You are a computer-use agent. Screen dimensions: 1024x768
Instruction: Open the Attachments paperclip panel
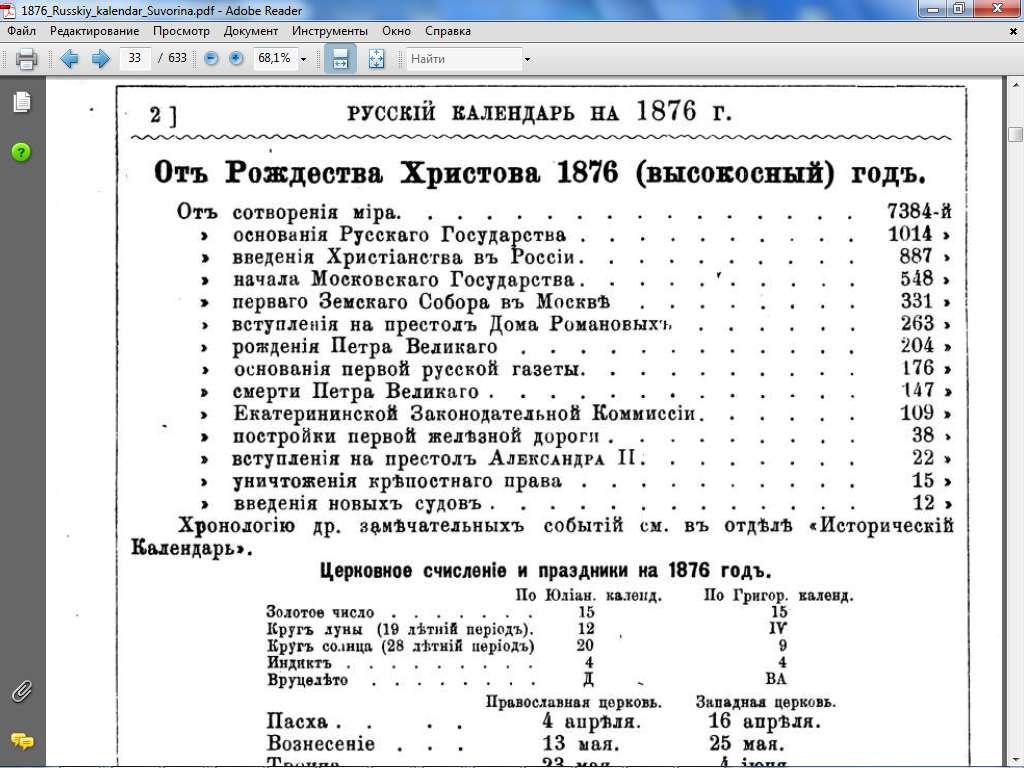(21, 691)
